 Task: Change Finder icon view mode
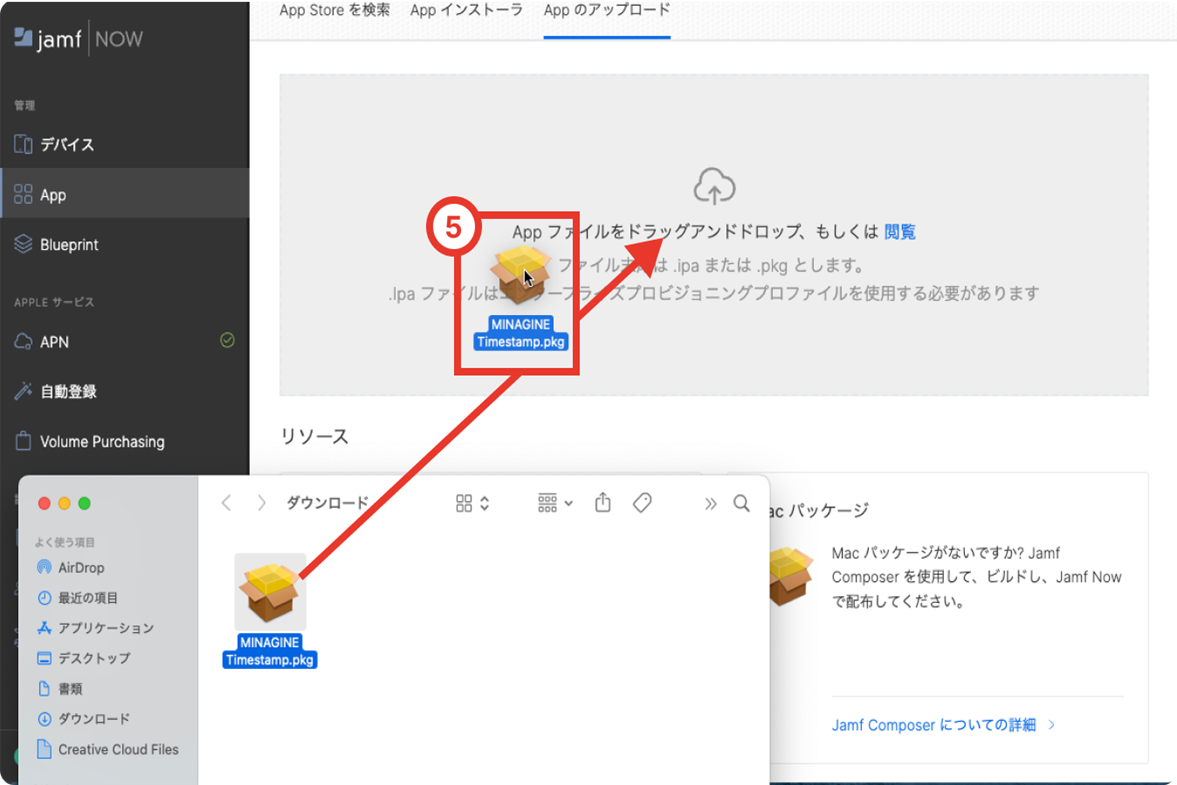pos(472,504)
